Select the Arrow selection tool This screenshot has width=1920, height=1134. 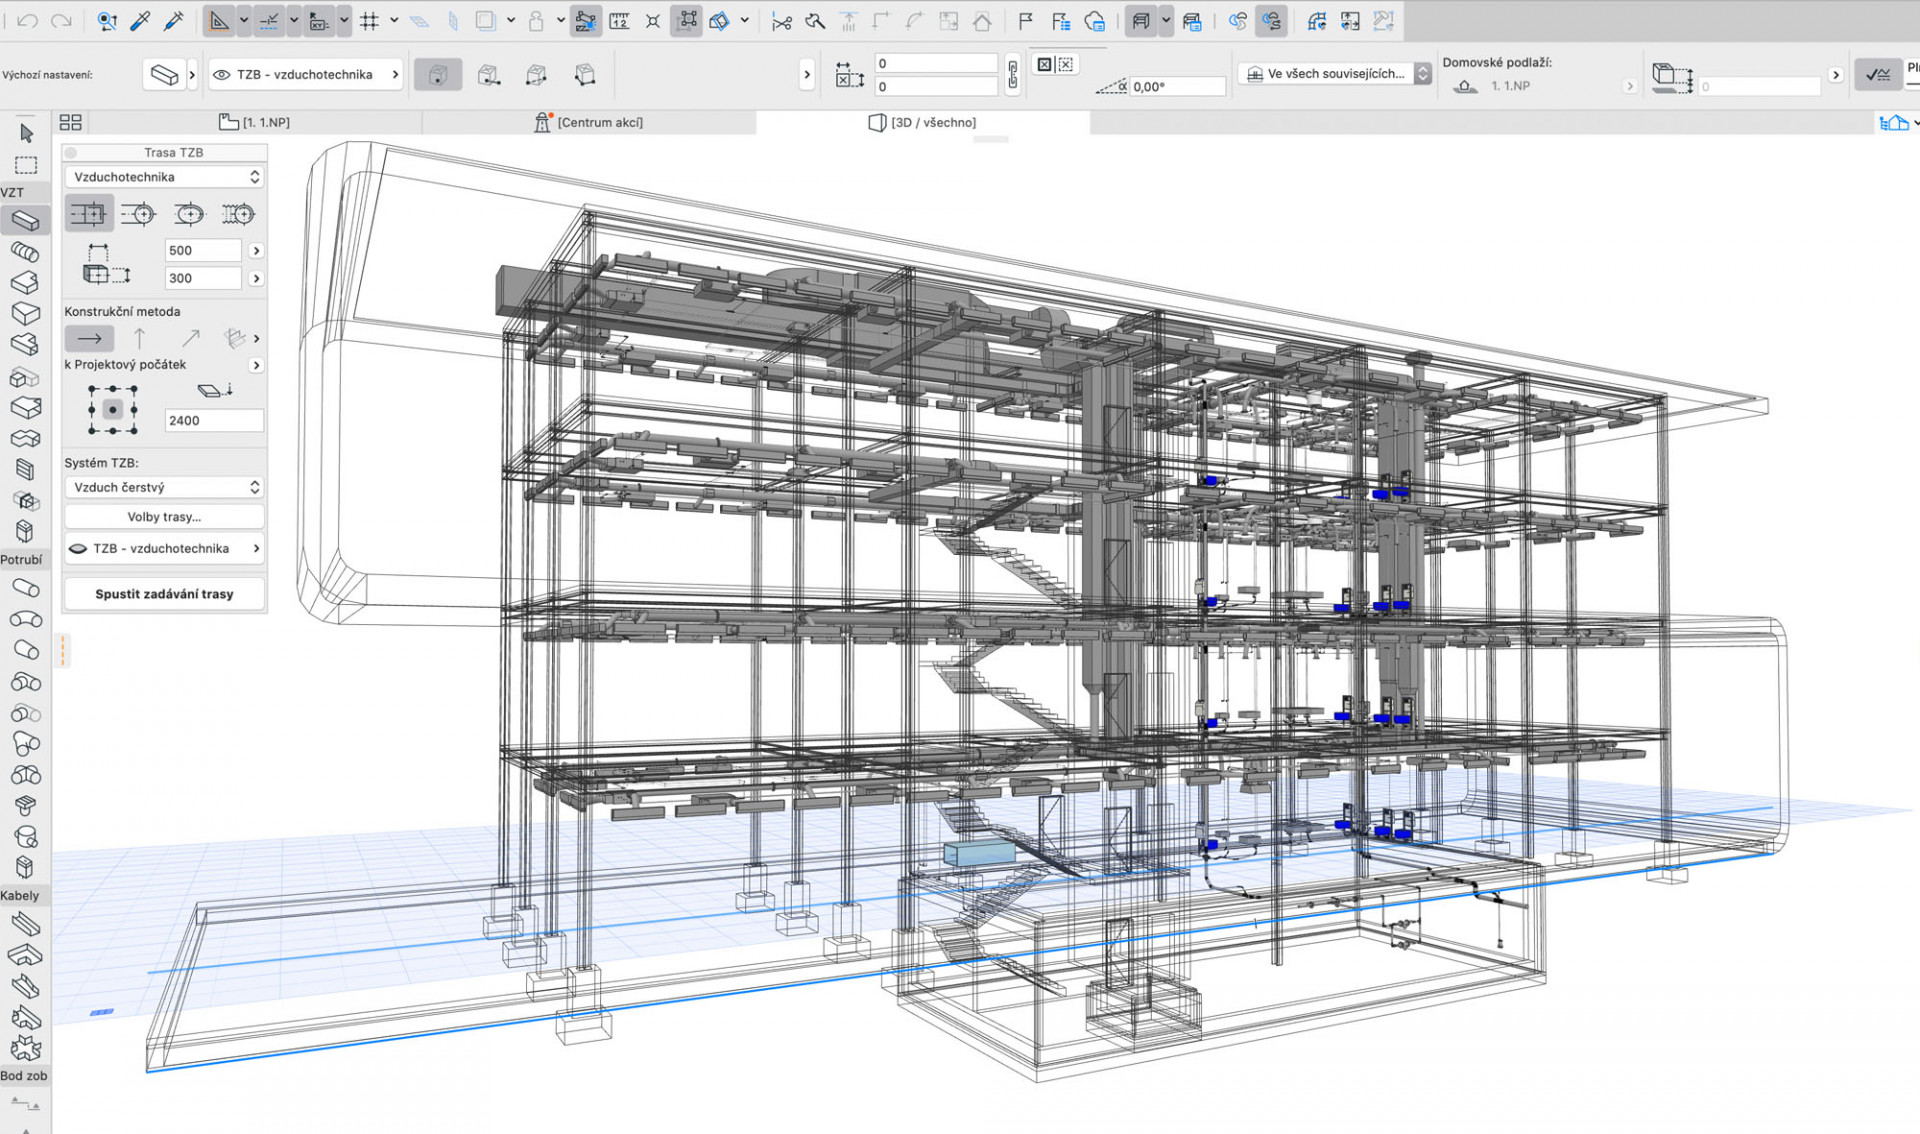[26, 133]
